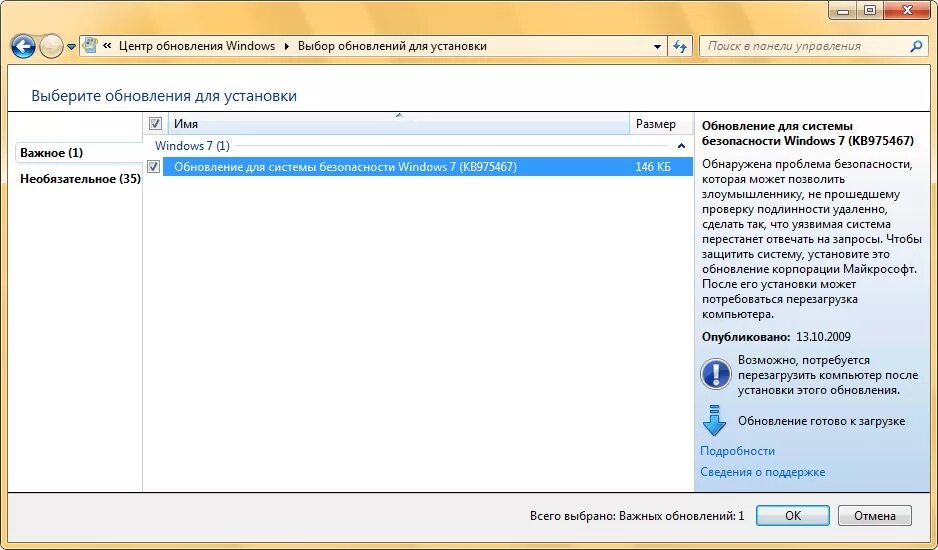The height and width of the screenshot is (550, 938).
Task: Click the restart warning exclamation icon
Action: tap(715, 374)
